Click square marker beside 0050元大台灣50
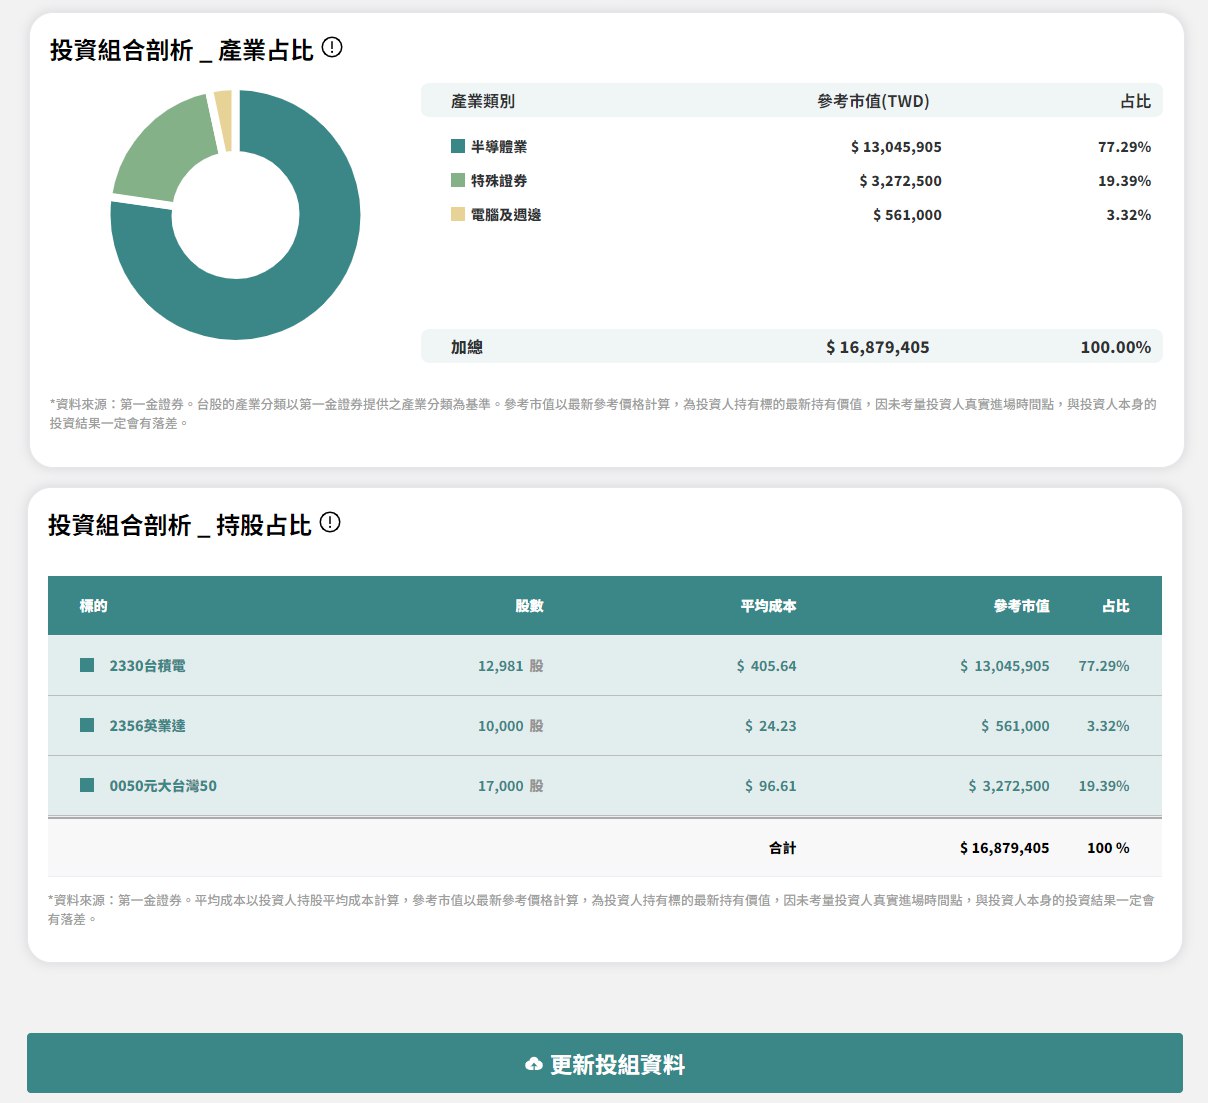Image resolution: width=1208 pixels, height=1103 pixels. (87, 785)
